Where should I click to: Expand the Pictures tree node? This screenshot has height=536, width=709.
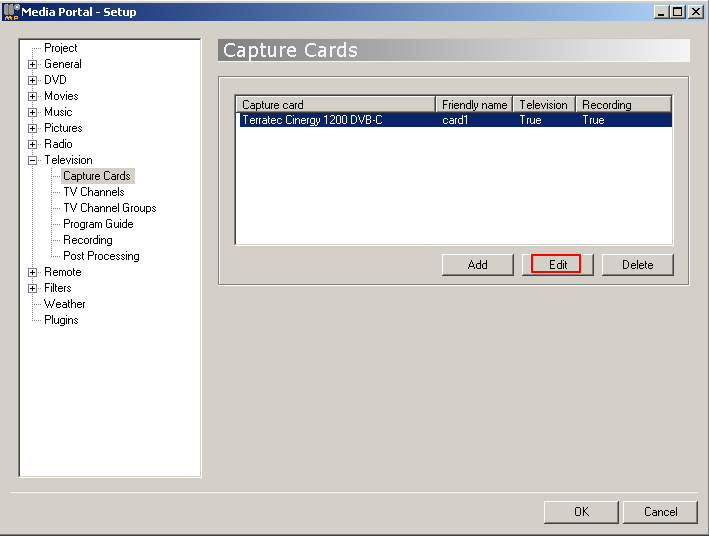(x=32, y=128)
